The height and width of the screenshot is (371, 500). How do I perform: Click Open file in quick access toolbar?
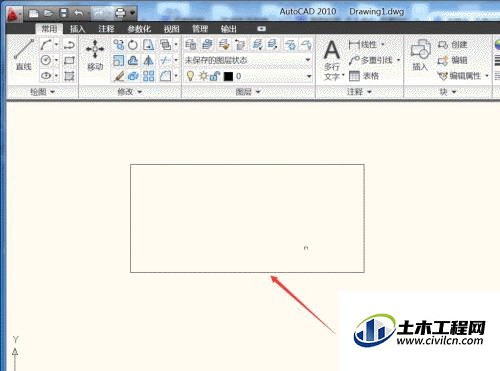click(49, 13)
